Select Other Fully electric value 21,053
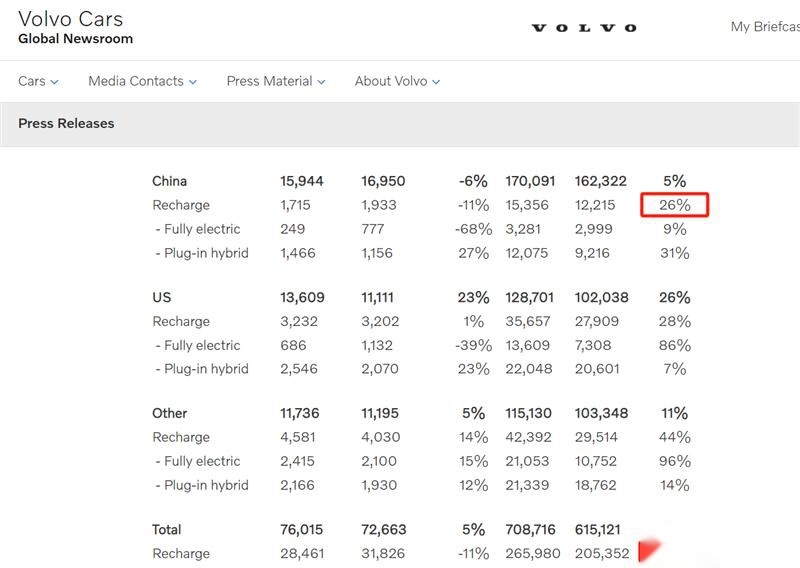This screenshot has height=568, width=800. pyautogui.click(x=527, y=461)
